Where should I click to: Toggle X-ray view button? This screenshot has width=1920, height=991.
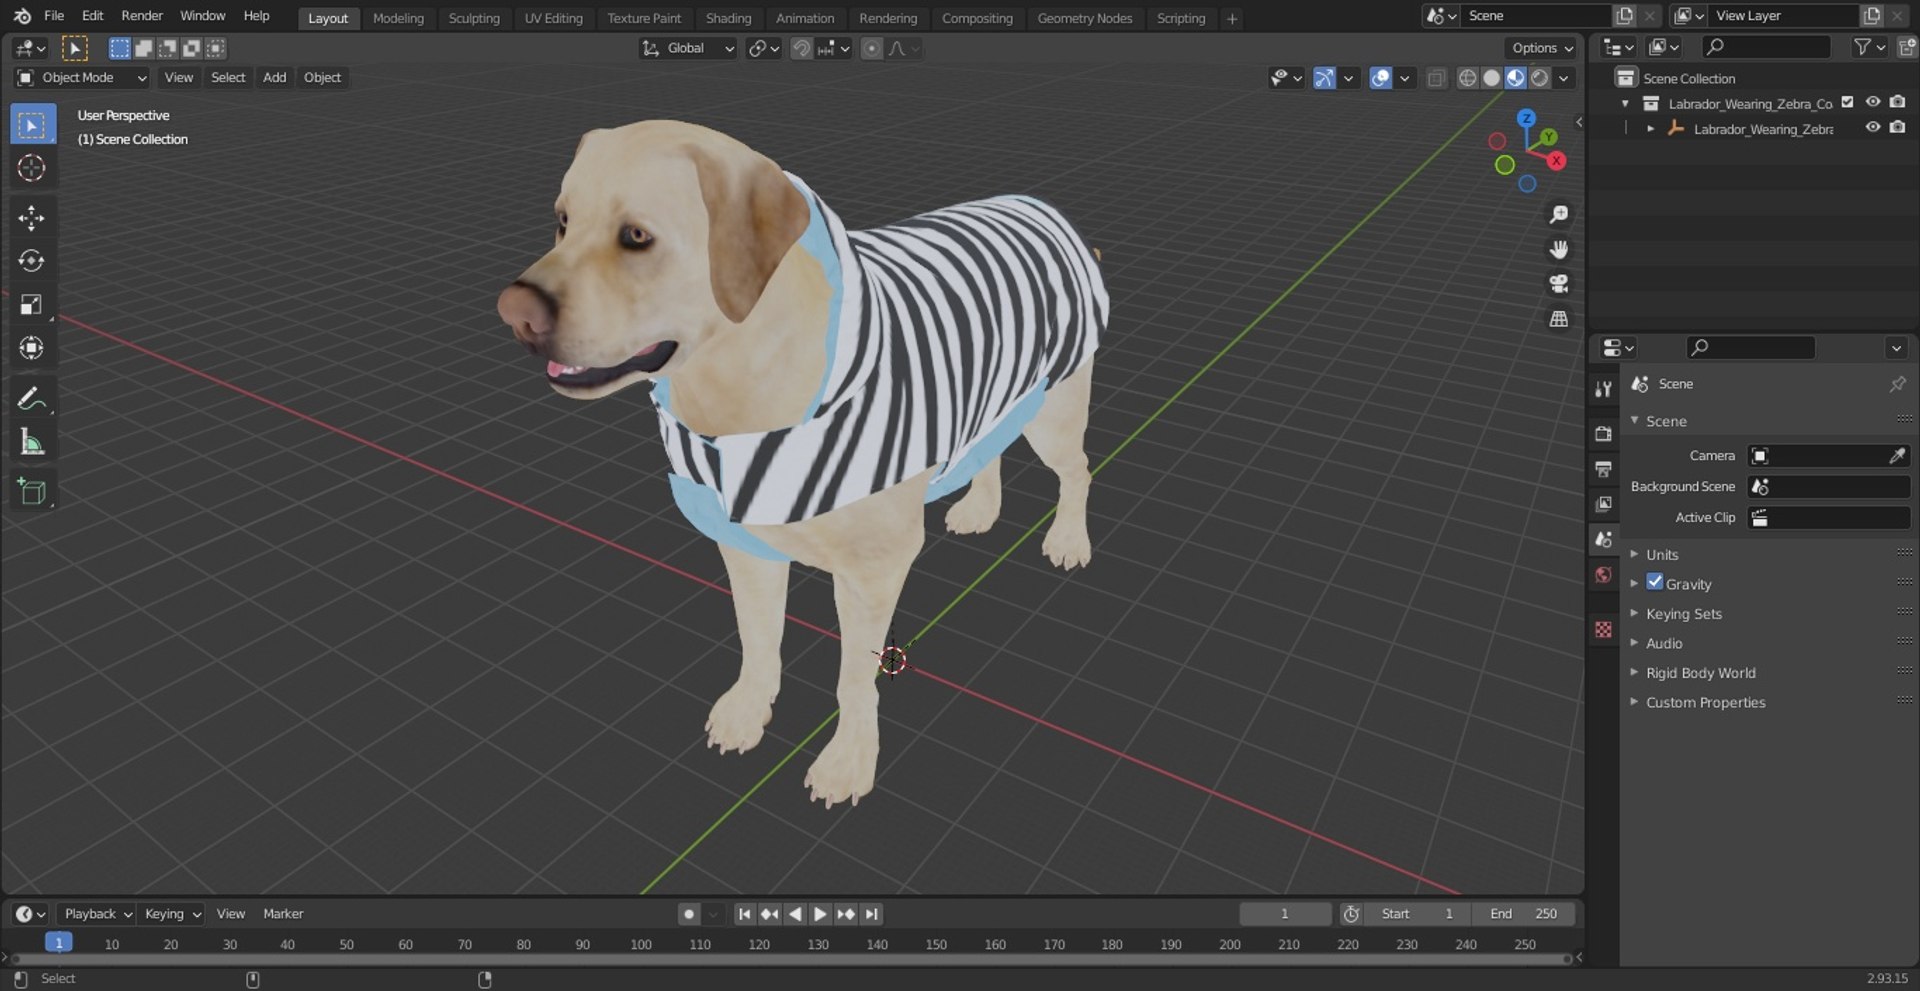pyautogui.click(x=1436, y=78)
